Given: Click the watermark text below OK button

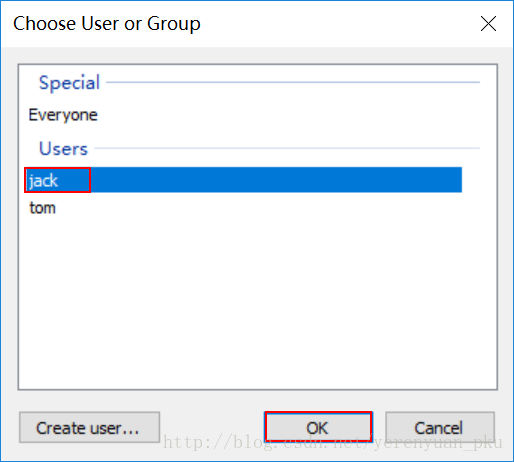Looking at the screenshot, I should point(333,442).
